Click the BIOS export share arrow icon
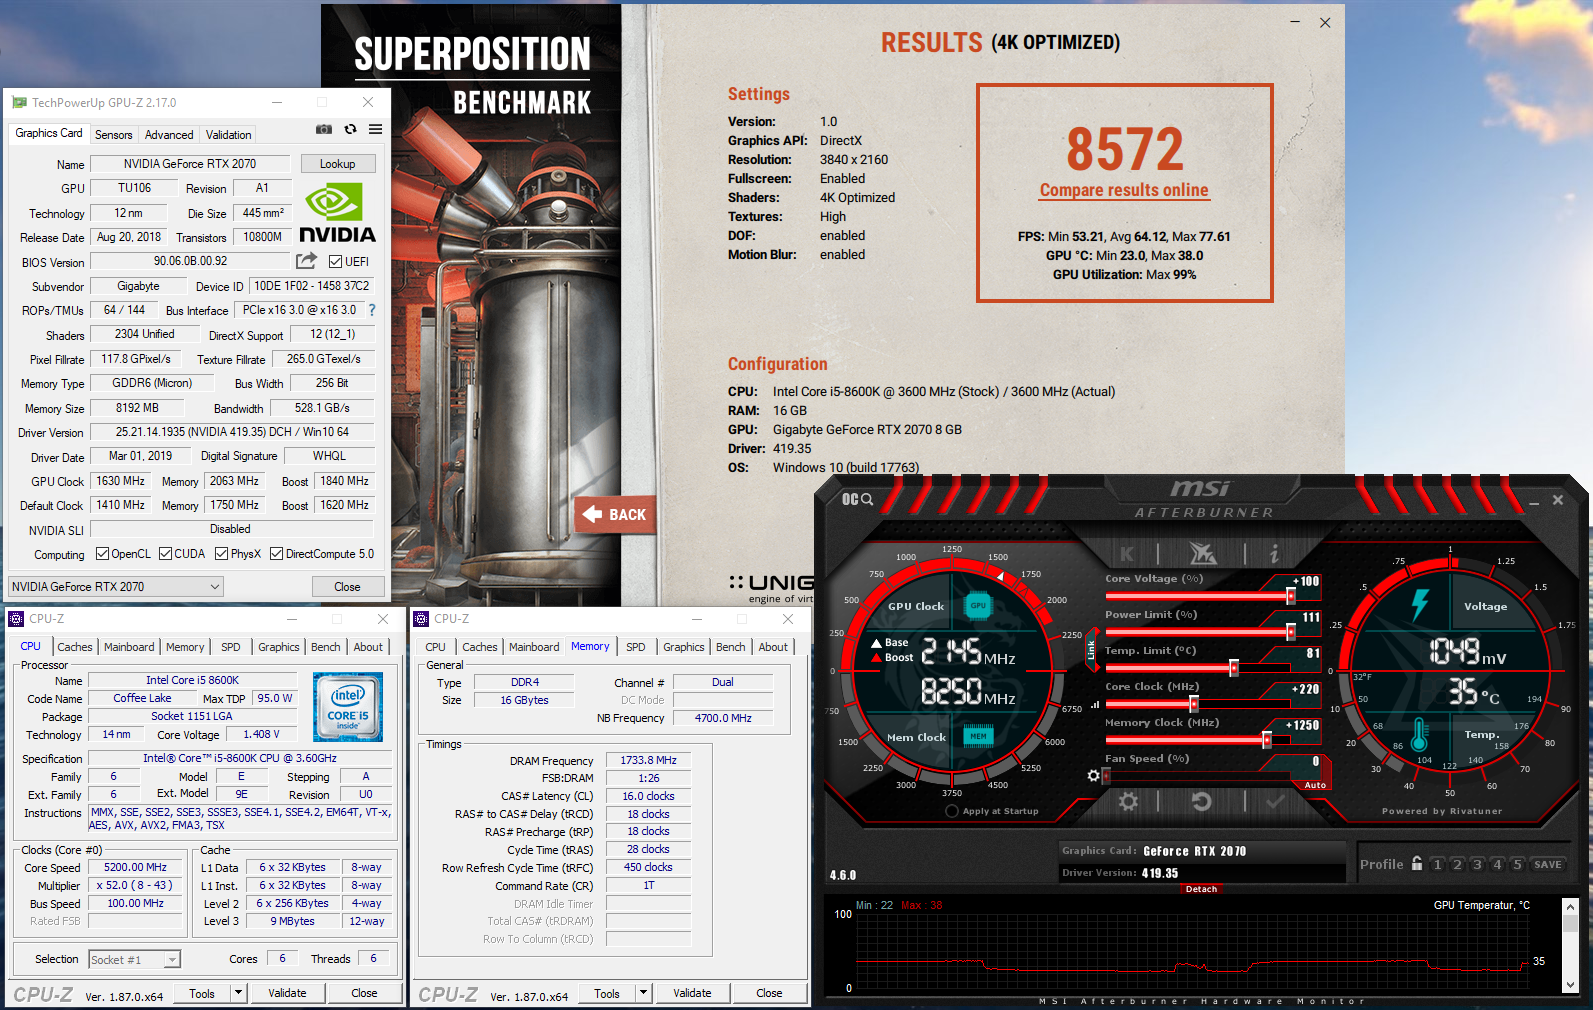Image resolution: width=1593 pixels, height=1010 pixels. [306, 261]
